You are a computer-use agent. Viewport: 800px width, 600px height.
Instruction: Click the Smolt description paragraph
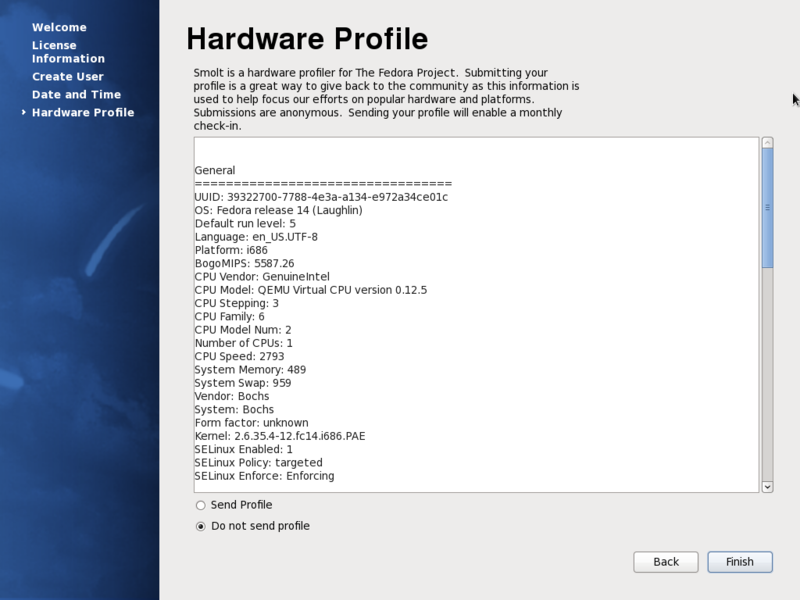(x=386, y=99)
